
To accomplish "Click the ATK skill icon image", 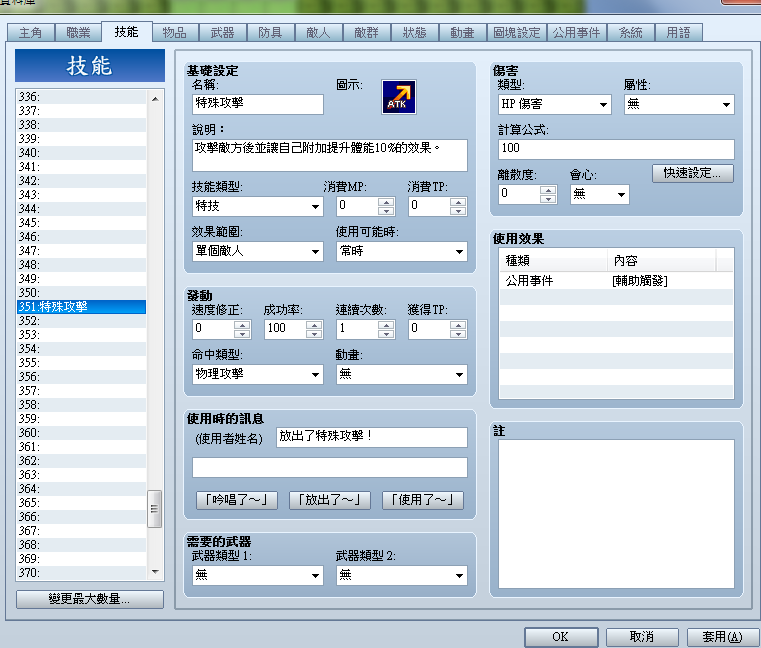I will (x=398, y=97).
